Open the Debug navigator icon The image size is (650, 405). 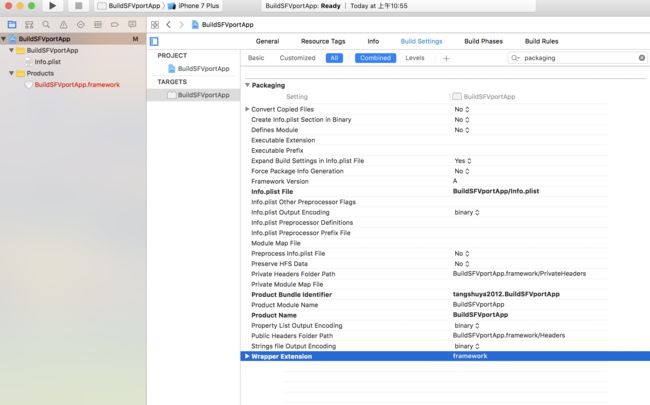coord(98,25)
